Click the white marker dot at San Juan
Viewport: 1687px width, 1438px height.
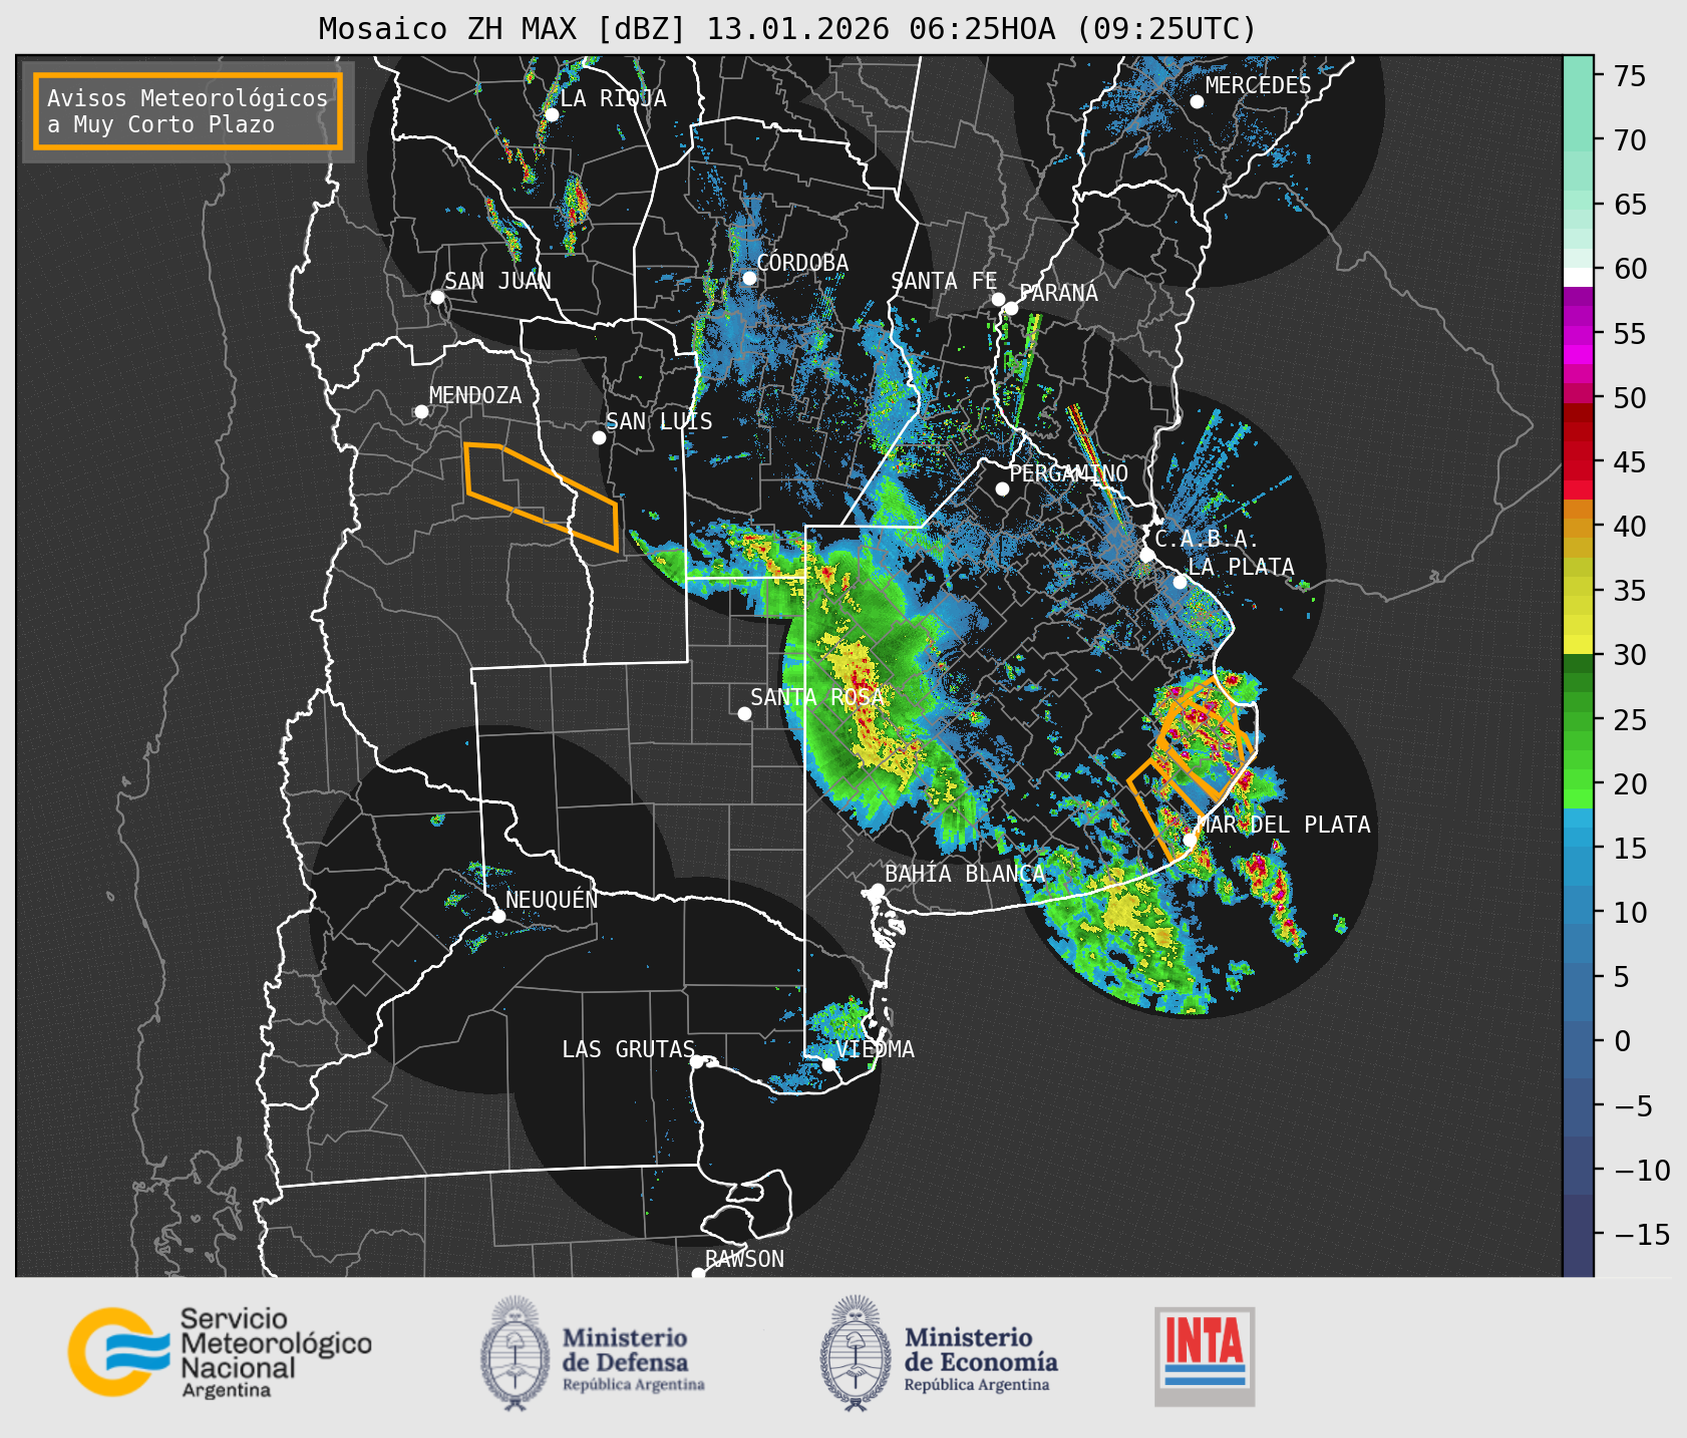(437, 297)
